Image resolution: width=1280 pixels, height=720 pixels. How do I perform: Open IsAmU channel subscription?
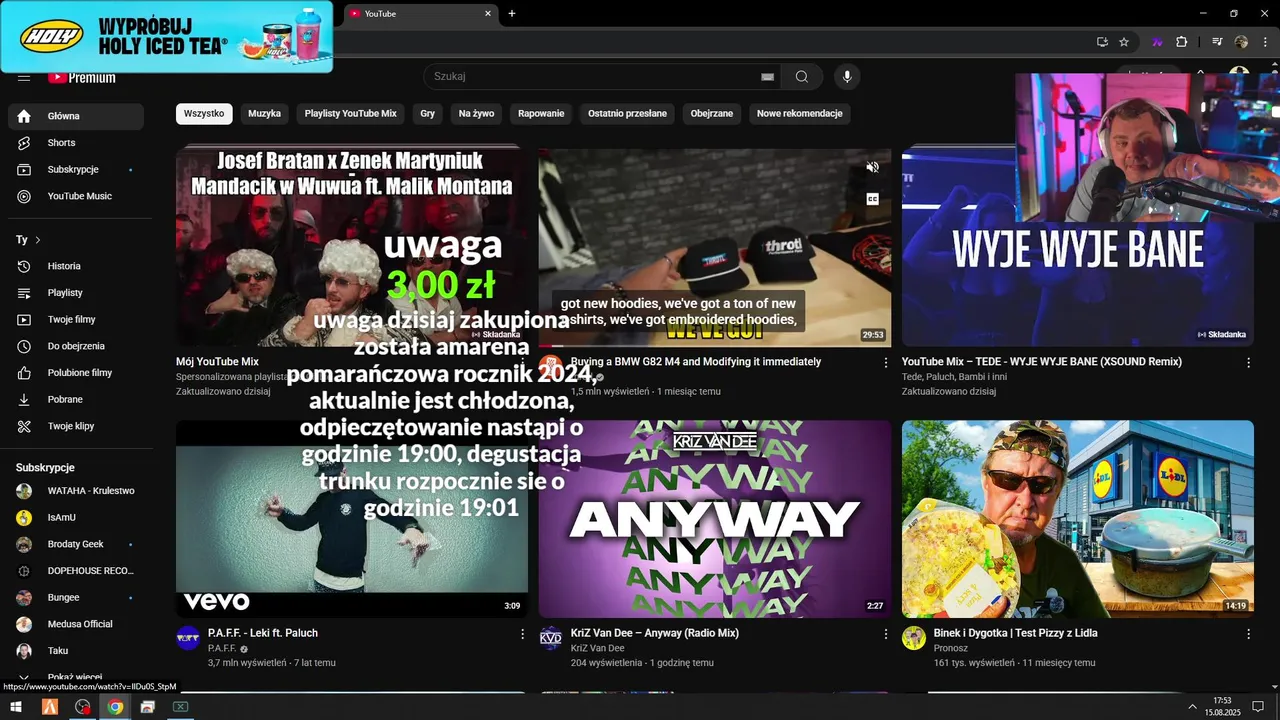(x=76, y=518)
